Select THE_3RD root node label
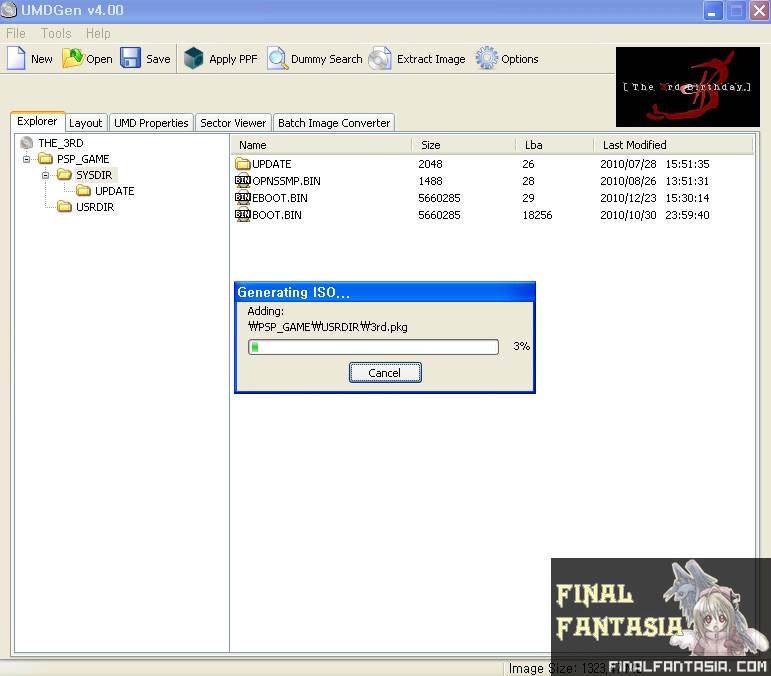Viewport: 771px width, 676px height. point(61,143)
